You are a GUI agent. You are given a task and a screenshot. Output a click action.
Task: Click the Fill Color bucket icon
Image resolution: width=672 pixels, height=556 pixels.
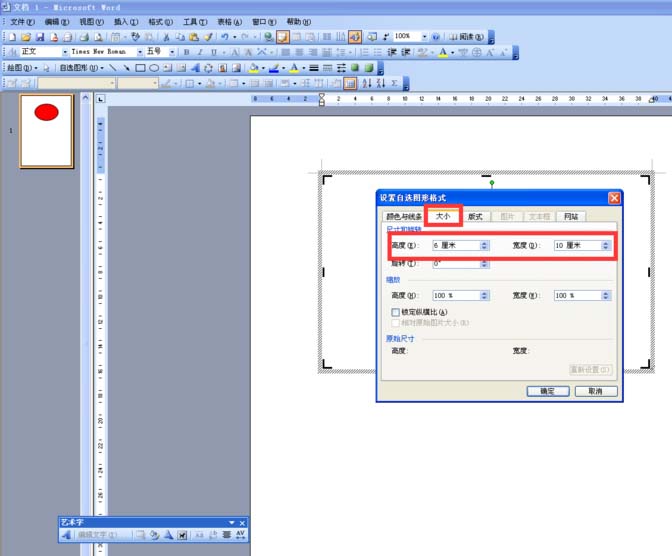254,68
